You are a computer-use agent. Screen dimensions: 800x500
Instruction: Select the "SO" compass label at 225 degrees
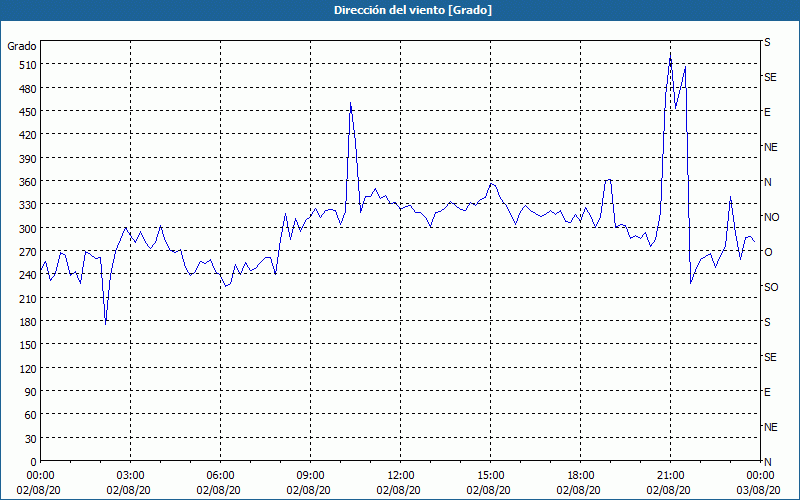[771, 287]
